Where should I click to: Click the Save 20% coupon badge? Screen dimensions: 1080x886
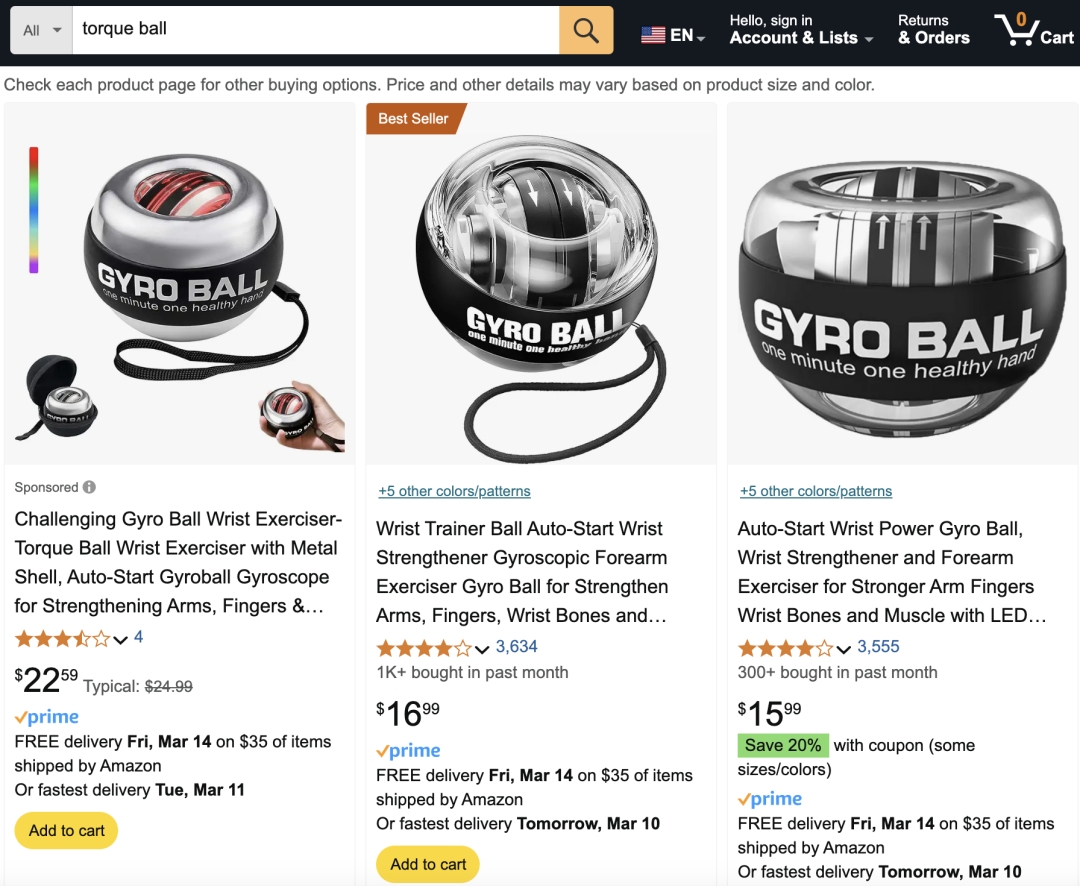pos(782,745)
